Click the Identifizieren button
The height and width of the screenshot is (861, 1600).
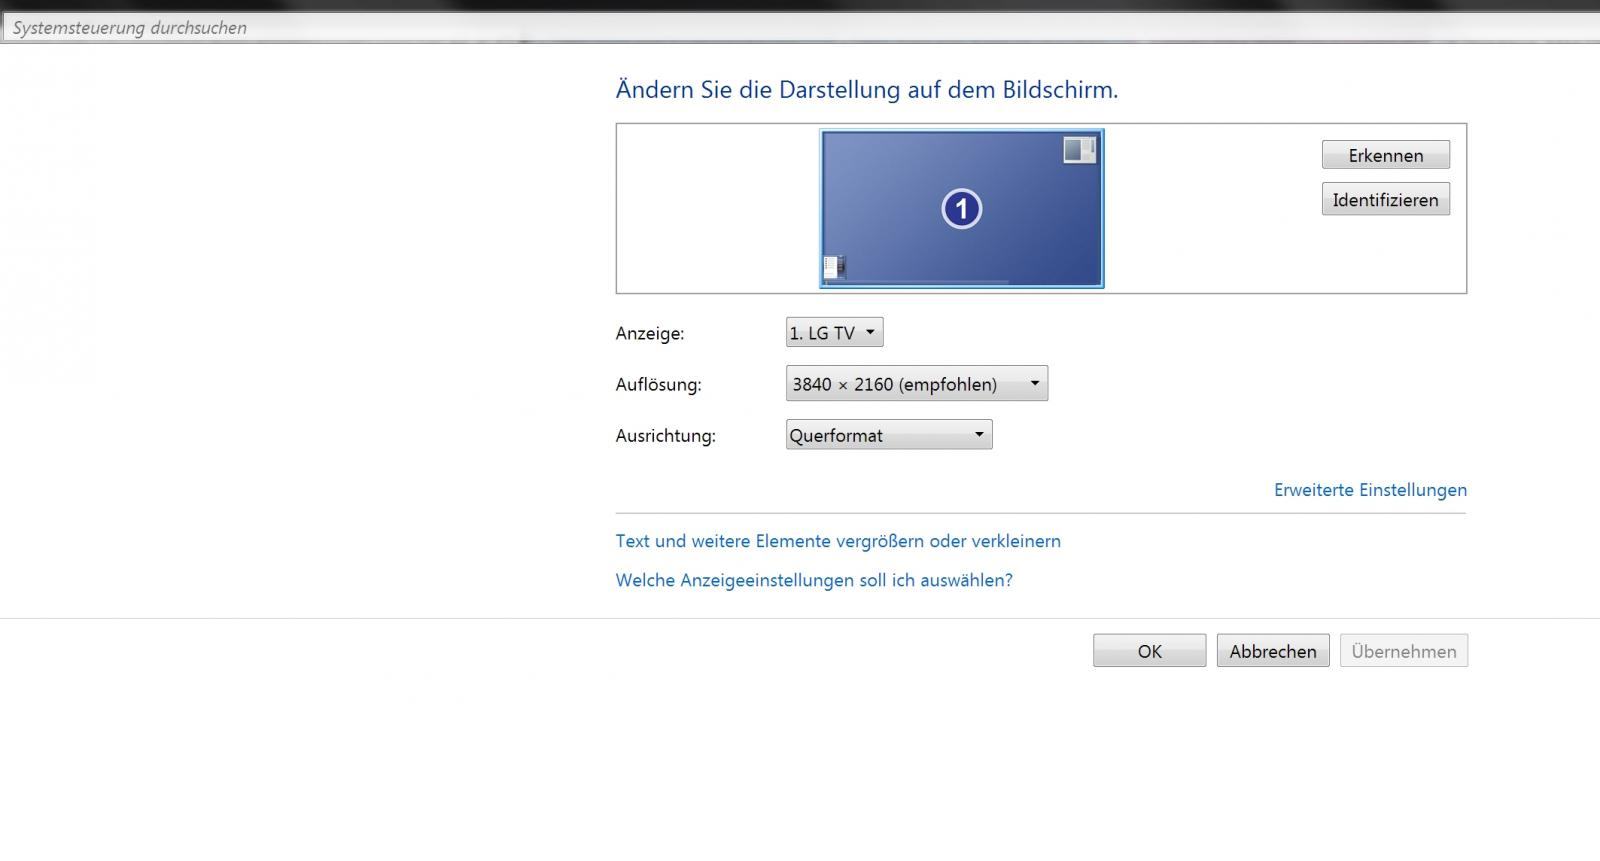point(1385,199)
